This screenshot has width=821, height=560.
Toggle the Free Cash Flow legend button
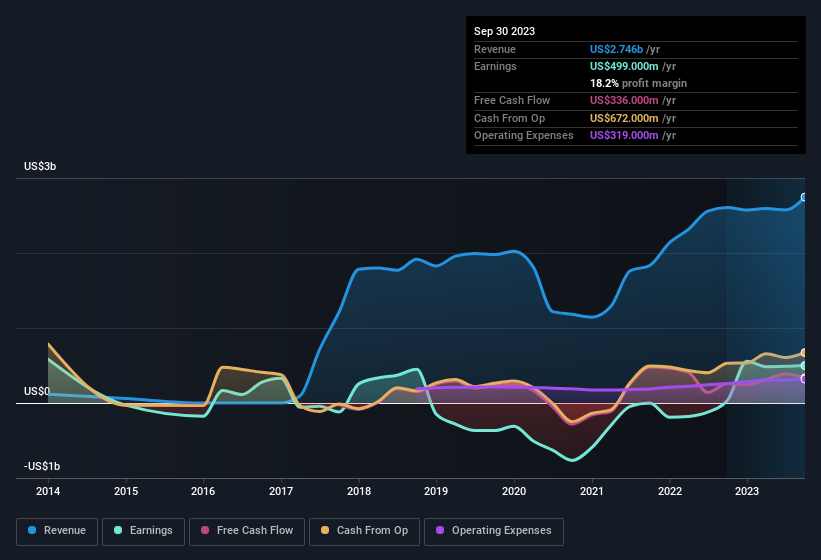[247, 531]
